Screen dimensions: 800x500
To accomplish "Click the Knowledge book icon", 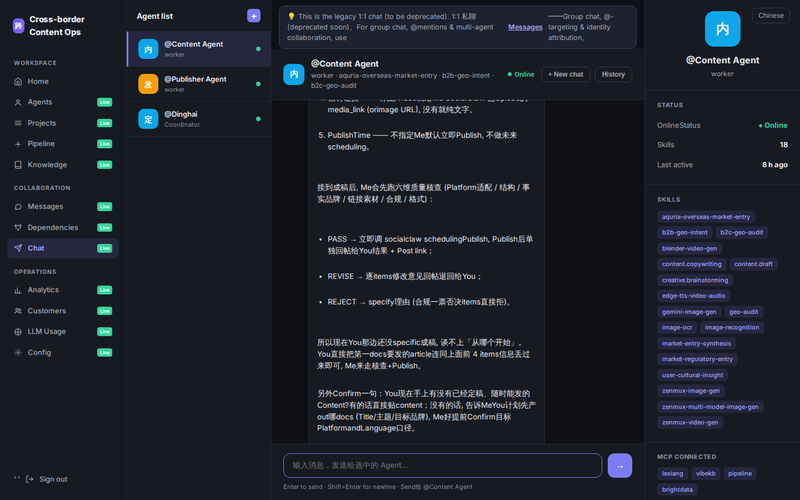I will pos(18,165).
